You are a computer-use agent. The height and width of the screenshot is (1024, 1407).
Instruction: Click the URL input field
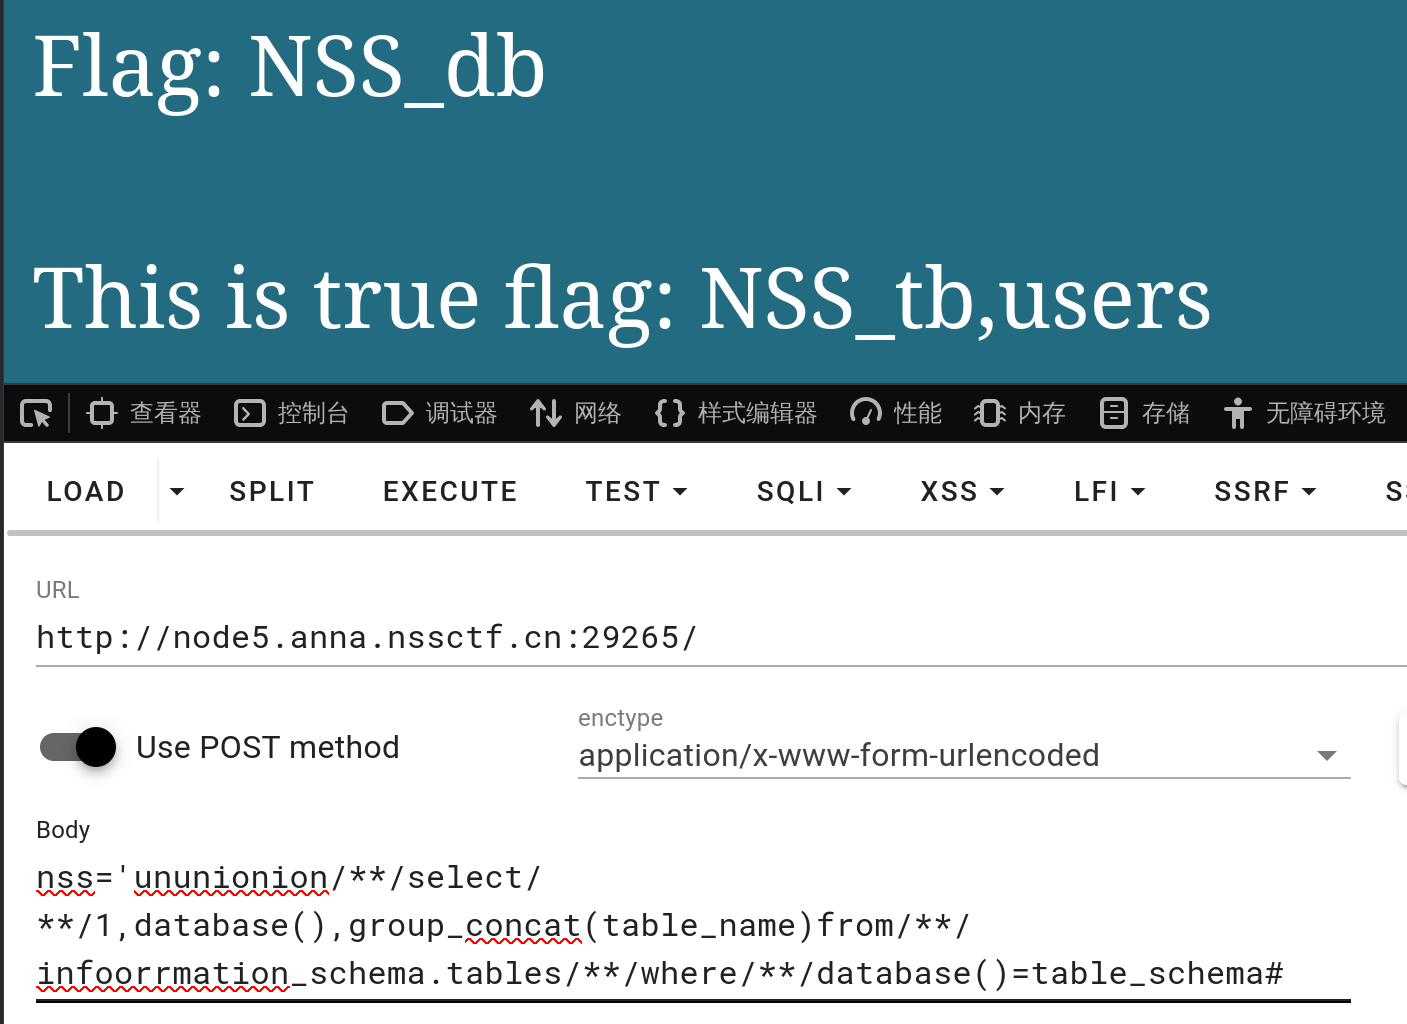click(x=700, y=638)
